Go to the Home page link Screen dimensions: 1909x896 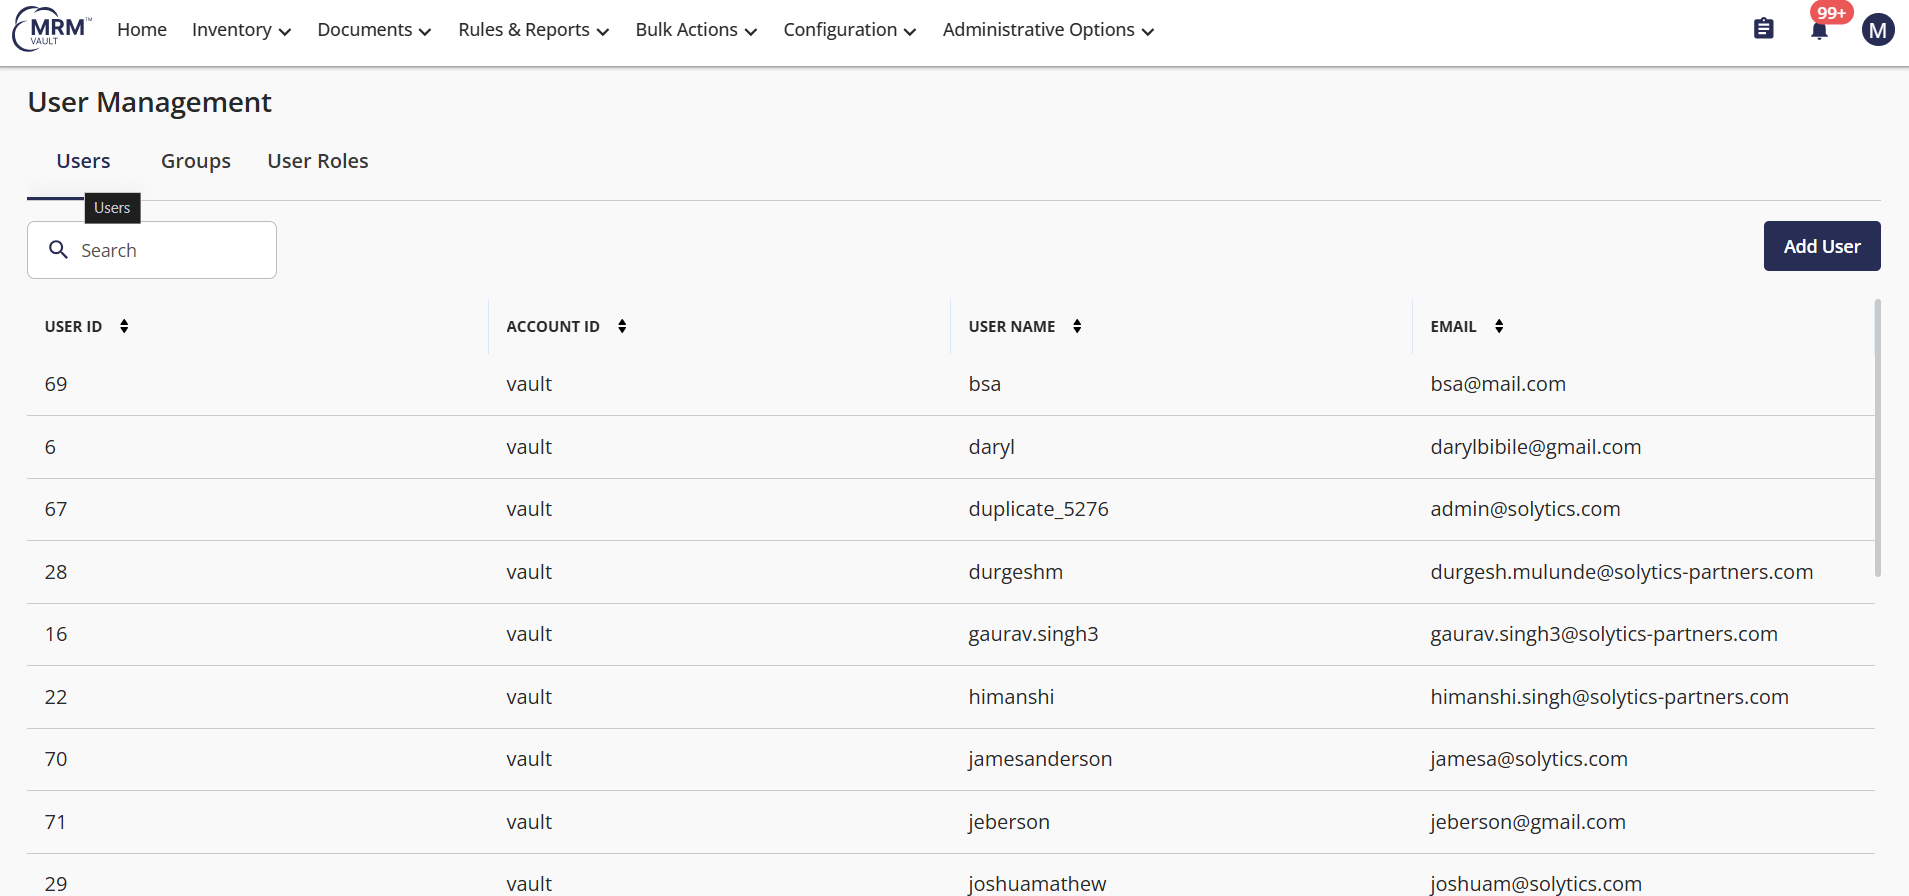click(142, 30)
